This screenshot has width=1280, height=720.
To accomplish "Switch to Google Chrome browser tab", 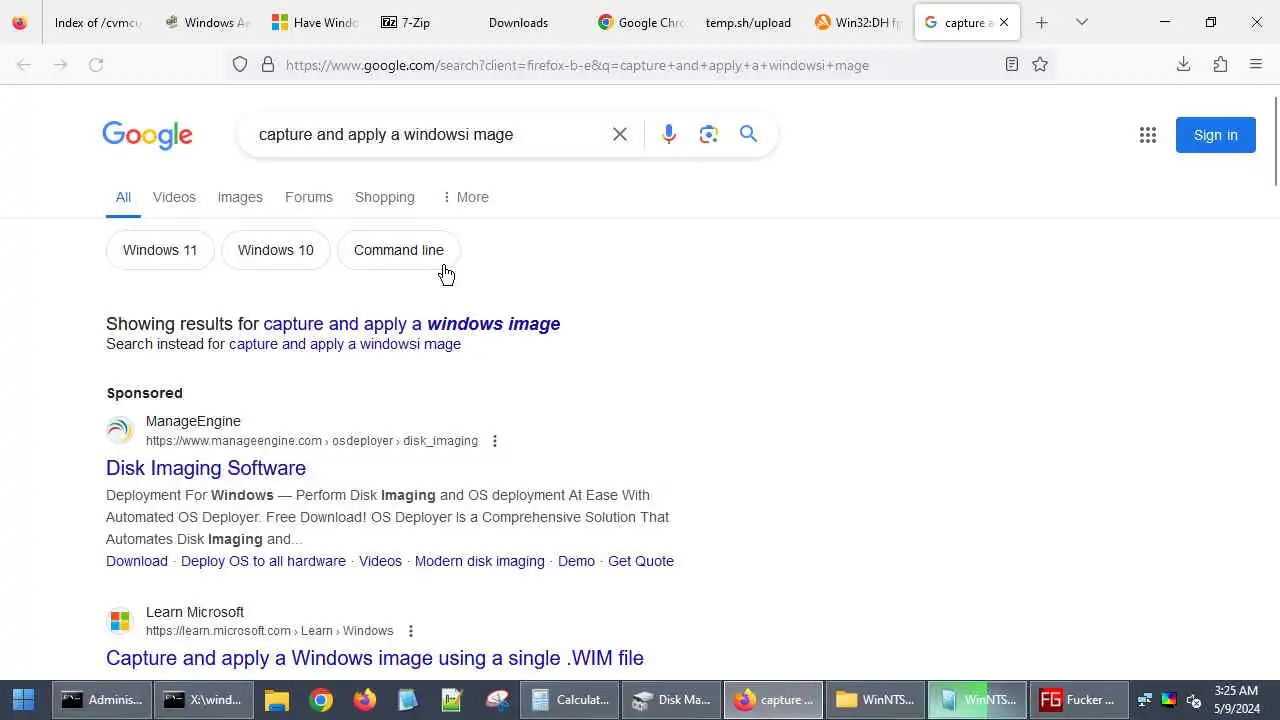I will coord(640,22).
